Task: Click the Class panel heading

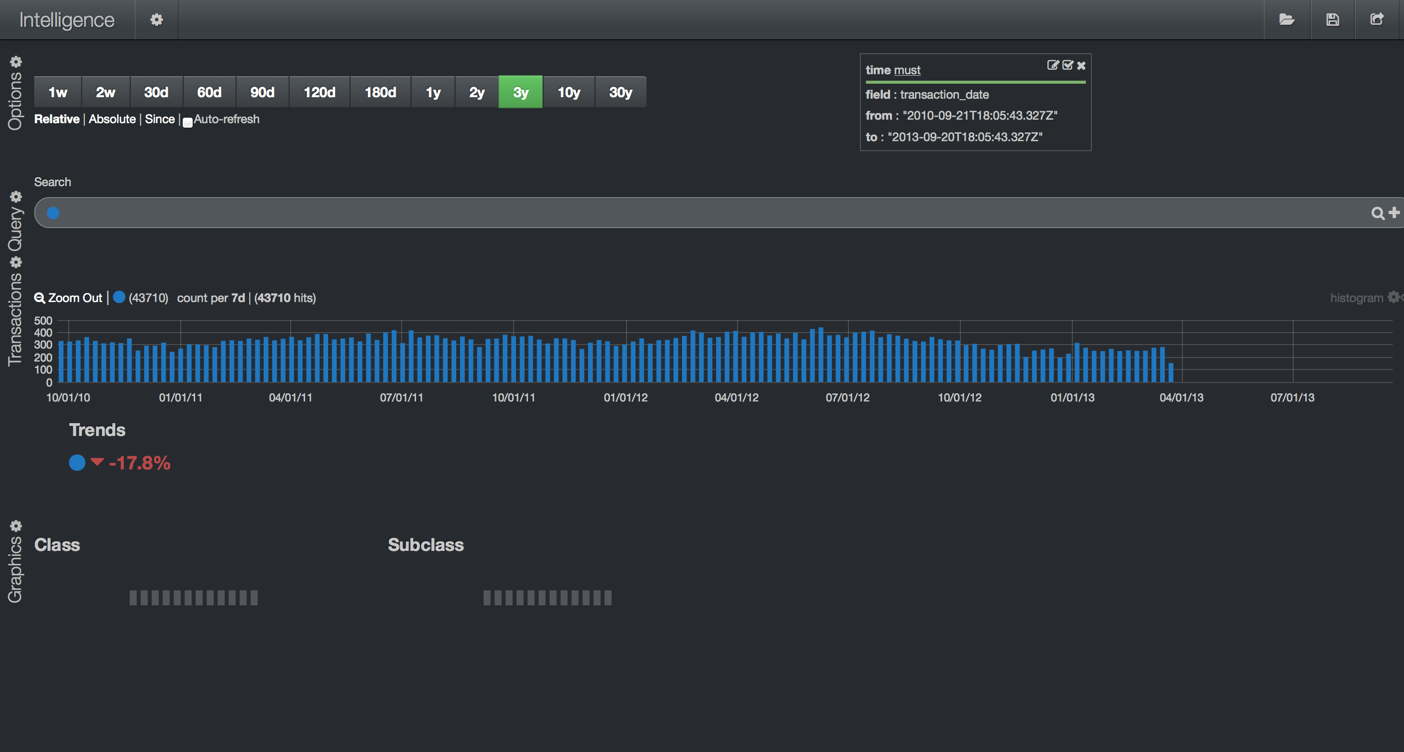Action: tap(57, 545)
